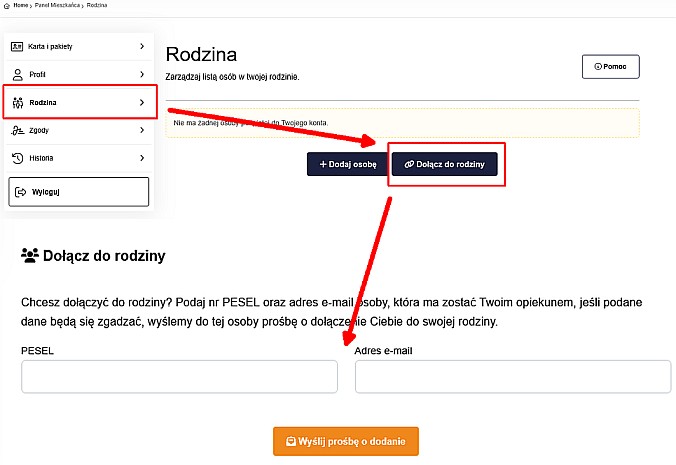Expand the Zgody chevron arrow
The image size is (676, 465).
point(142,130)
